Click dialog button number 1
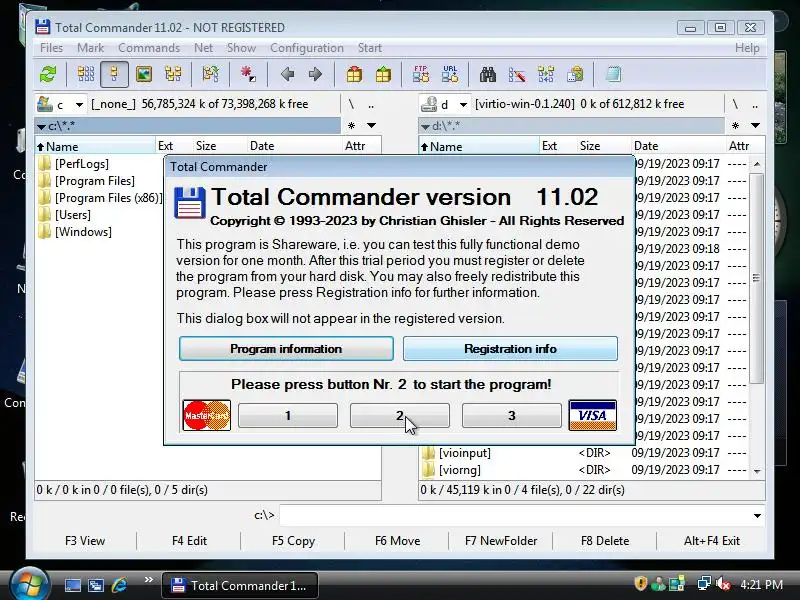Screen dimensions: 800x600 (x=288, y=415)
